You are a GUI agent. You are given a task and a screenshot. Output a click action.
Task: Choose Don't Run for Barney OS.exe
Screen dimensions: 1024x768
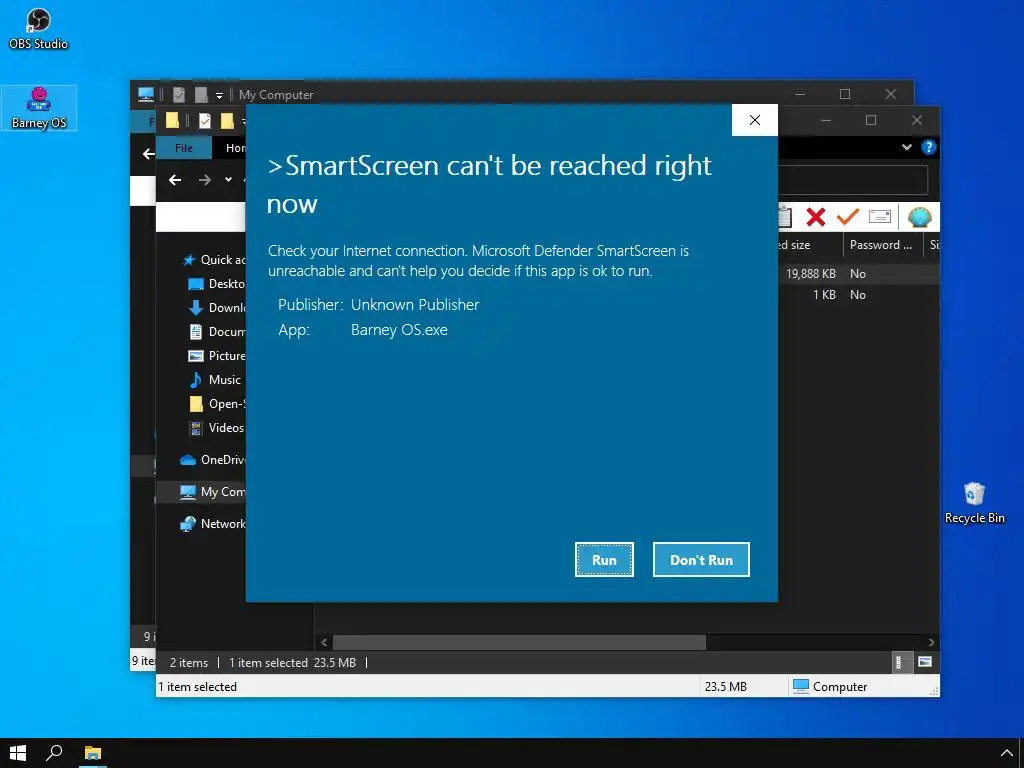701,560
